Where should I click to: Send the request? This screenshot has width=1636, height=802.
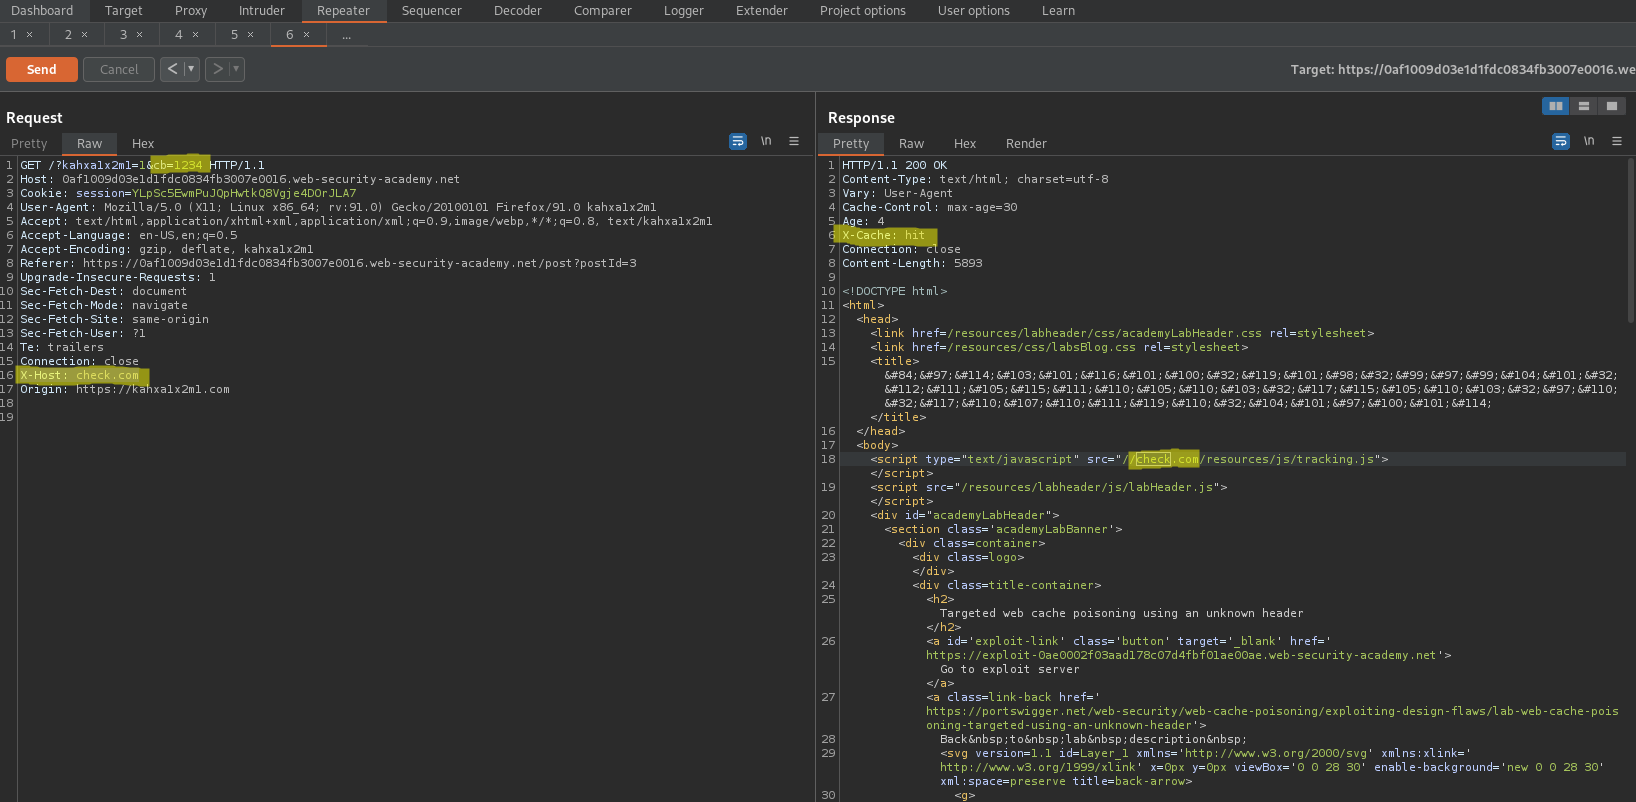point(41,69)
